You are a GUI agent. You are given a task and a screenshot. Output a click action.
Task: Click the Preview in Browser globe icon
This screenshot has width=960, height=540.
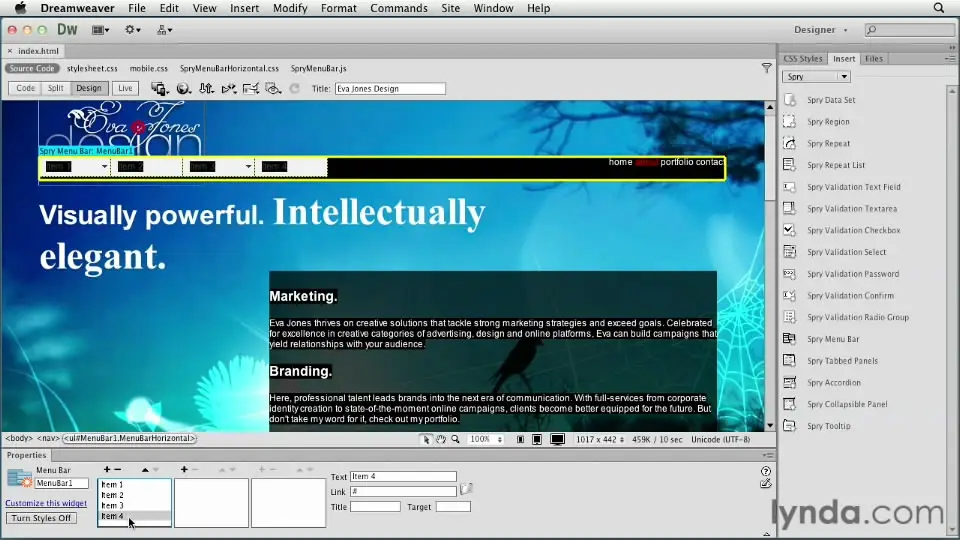point(183,89)
